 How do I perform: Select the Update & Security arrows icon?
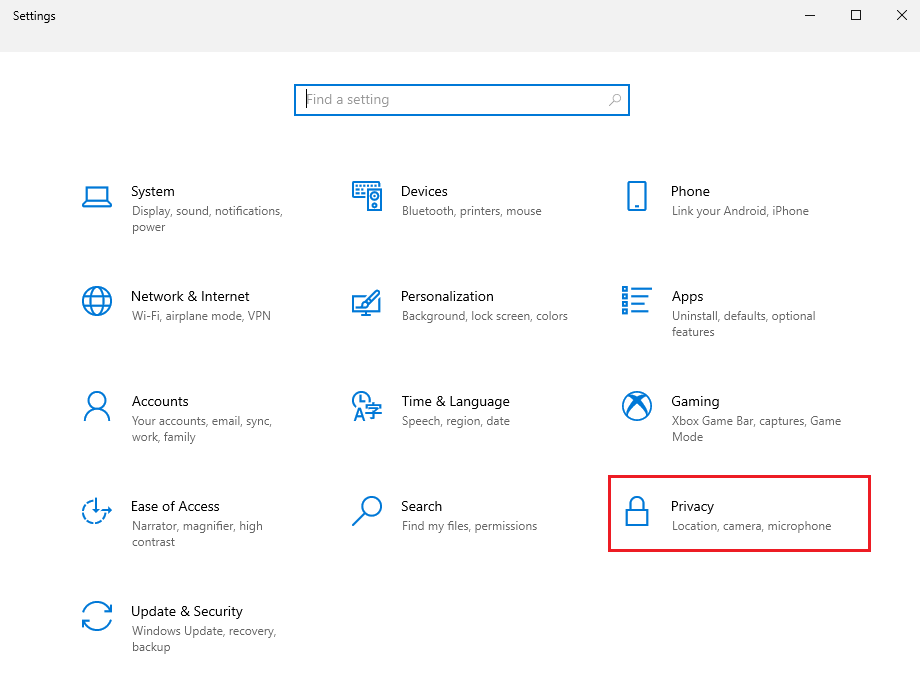[96, 616]
